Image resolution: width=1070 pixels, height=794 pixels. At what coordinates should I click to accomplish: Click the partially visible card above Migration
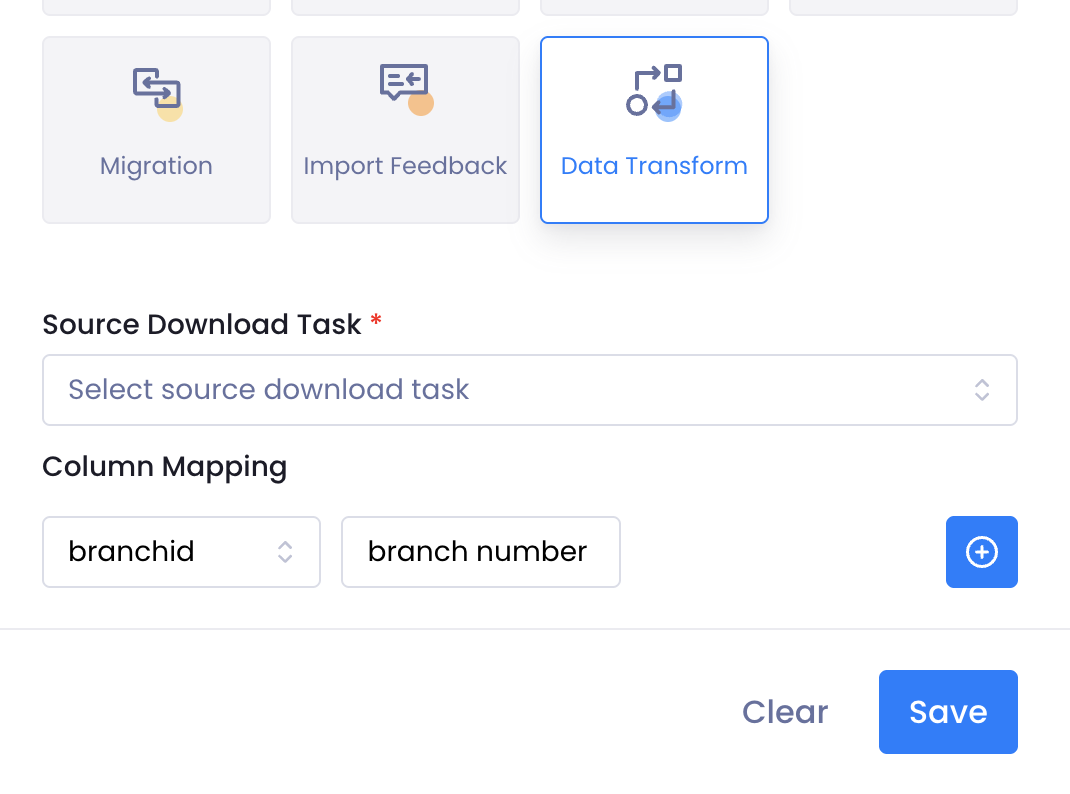click(156, 7)
